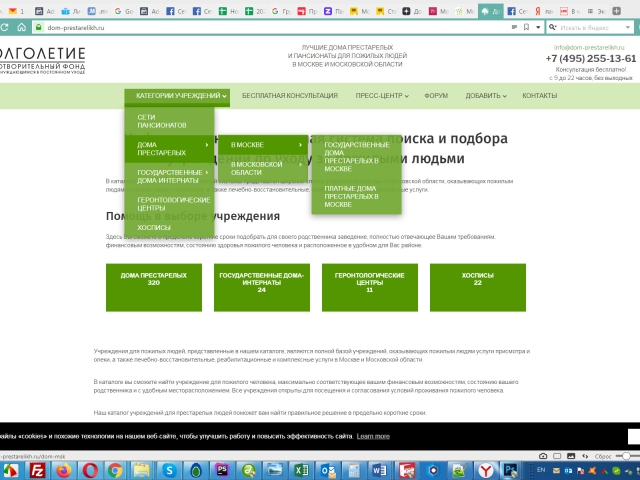640x480 pixels.
Task: Open the Пресс-центр dropdown menu
Action: click(381, 96)
